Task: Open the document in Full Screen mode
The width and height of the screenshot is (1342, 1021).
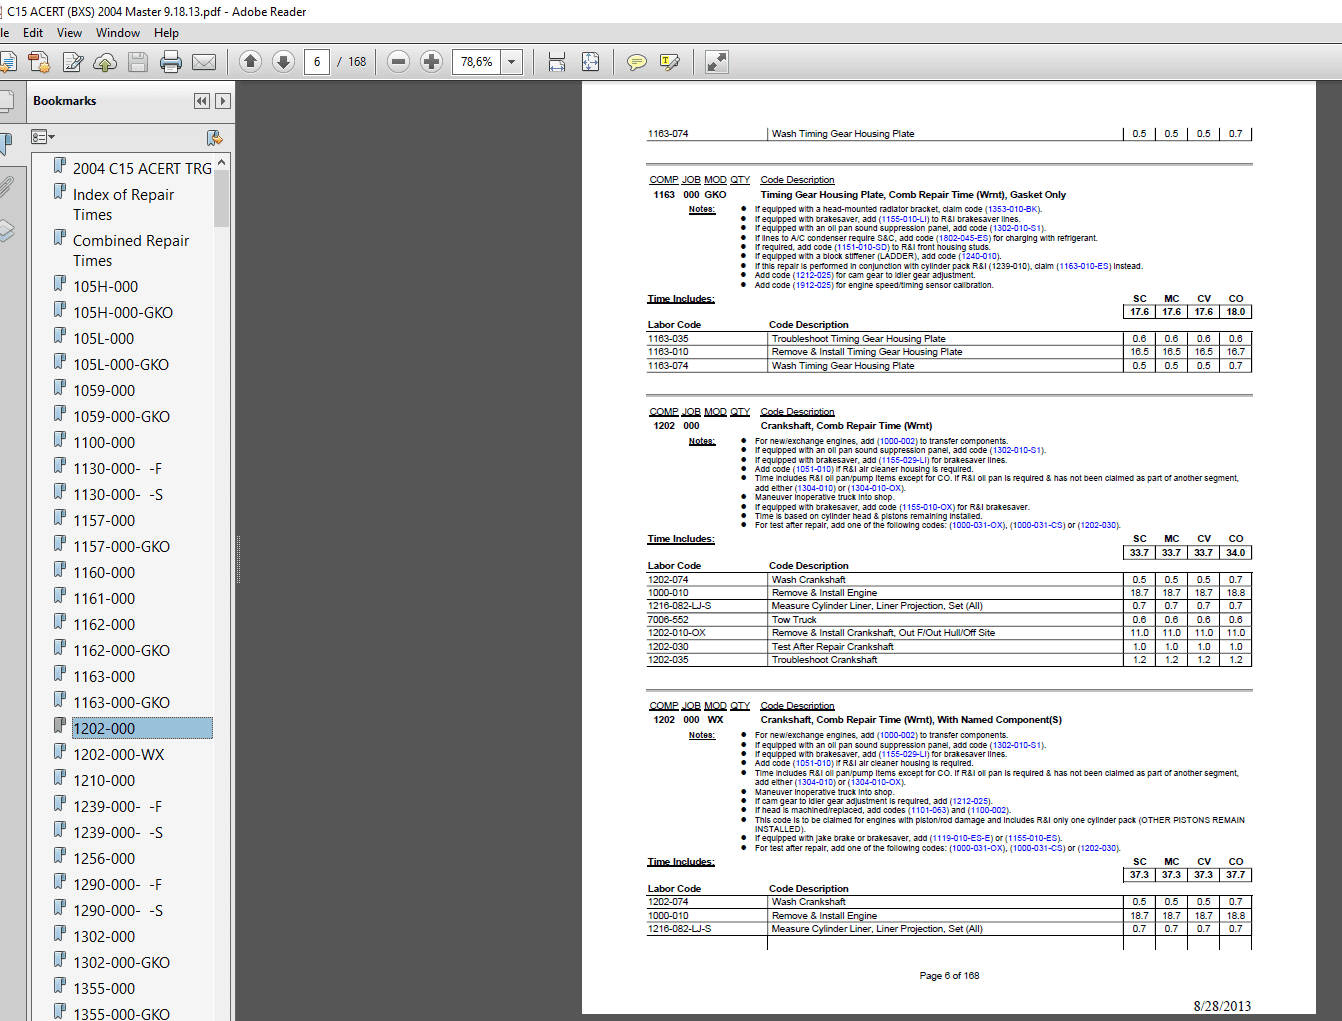Action: 716,62
